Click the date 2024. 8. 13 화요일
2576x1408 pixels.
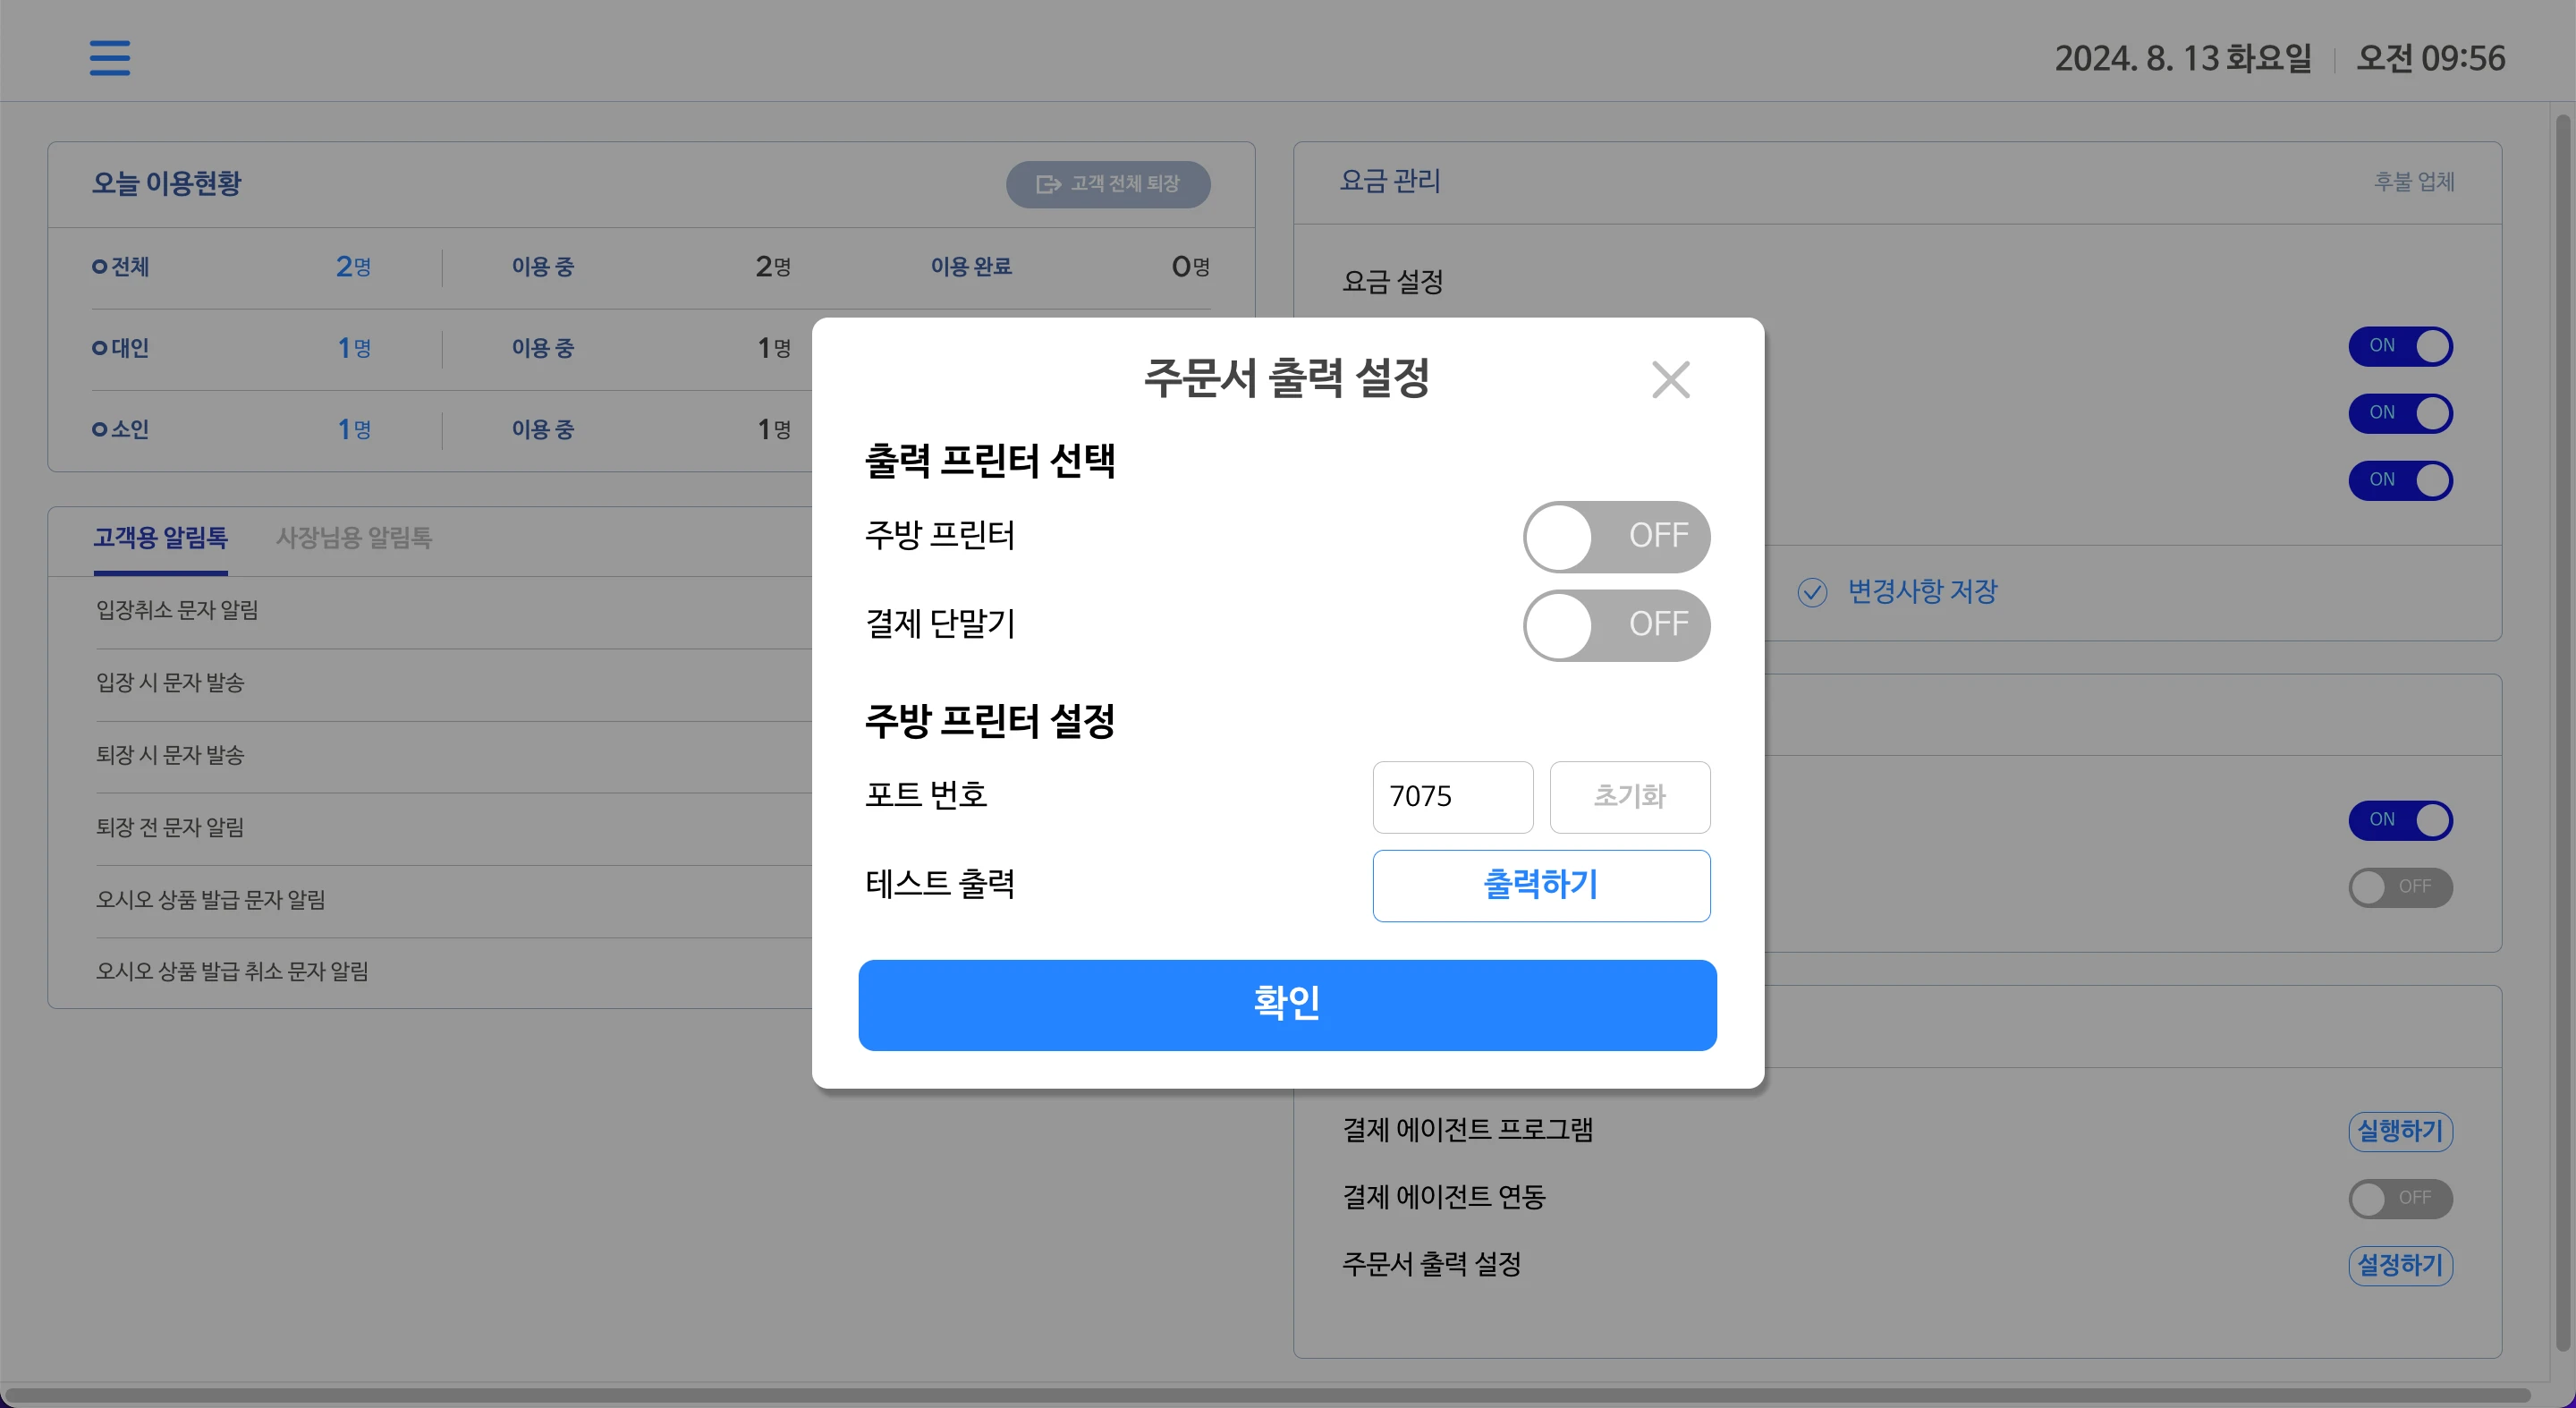point(2183,58)
